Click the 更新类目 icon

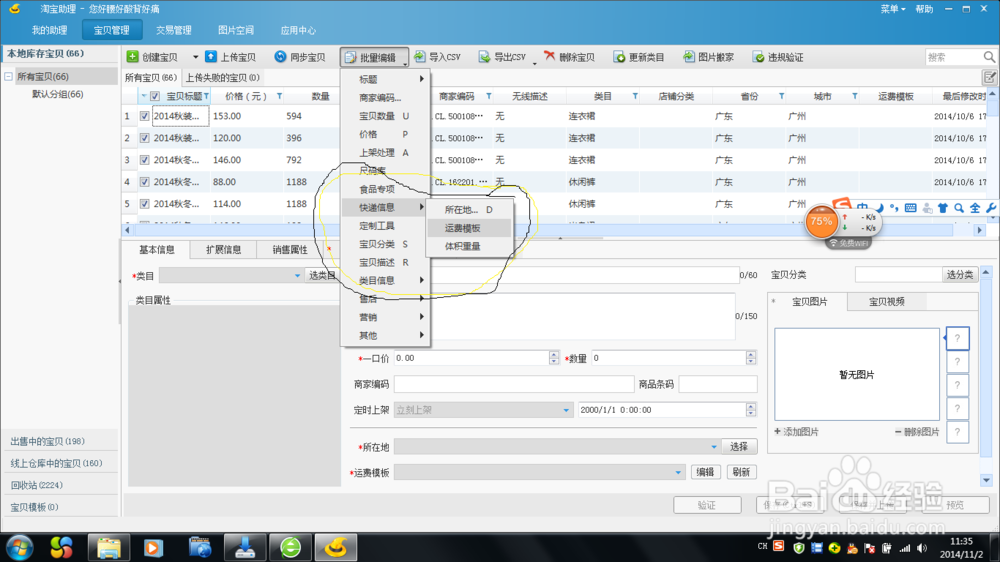point(619,57)
